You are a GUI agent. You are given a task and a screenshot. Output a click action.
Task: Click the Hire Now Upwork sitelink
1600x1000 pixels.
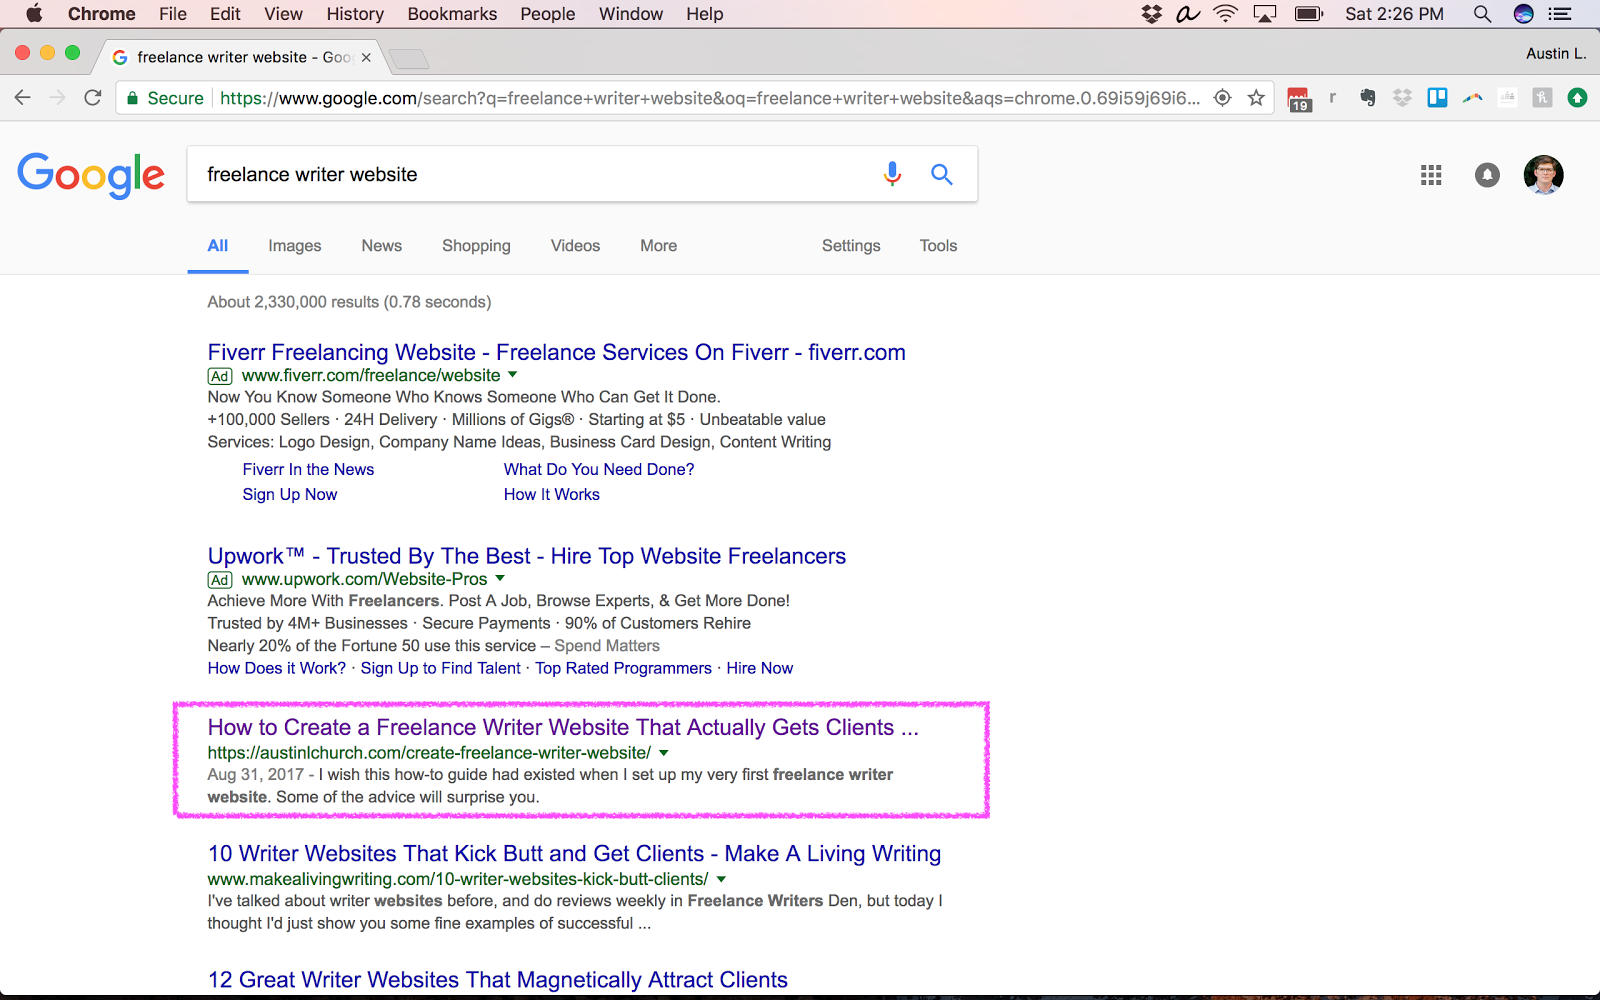(760, 668)
